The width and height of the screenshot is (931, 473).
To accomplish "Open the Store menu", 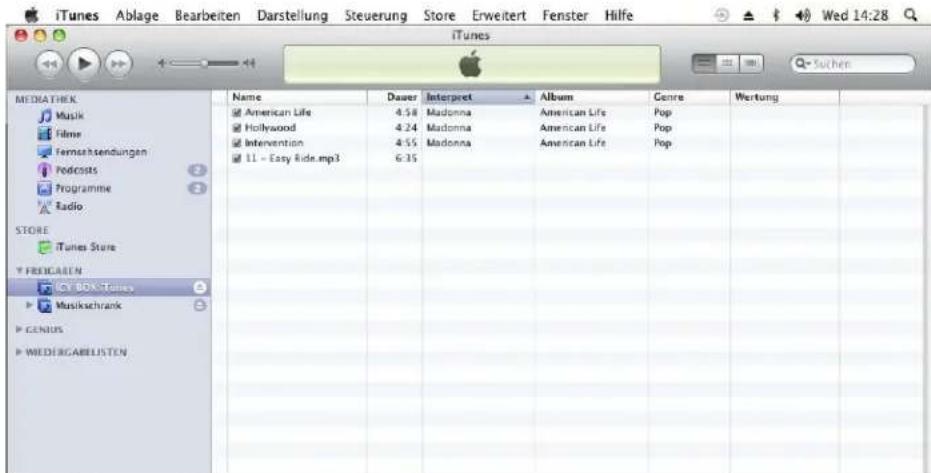I will [x=439, y=16].
